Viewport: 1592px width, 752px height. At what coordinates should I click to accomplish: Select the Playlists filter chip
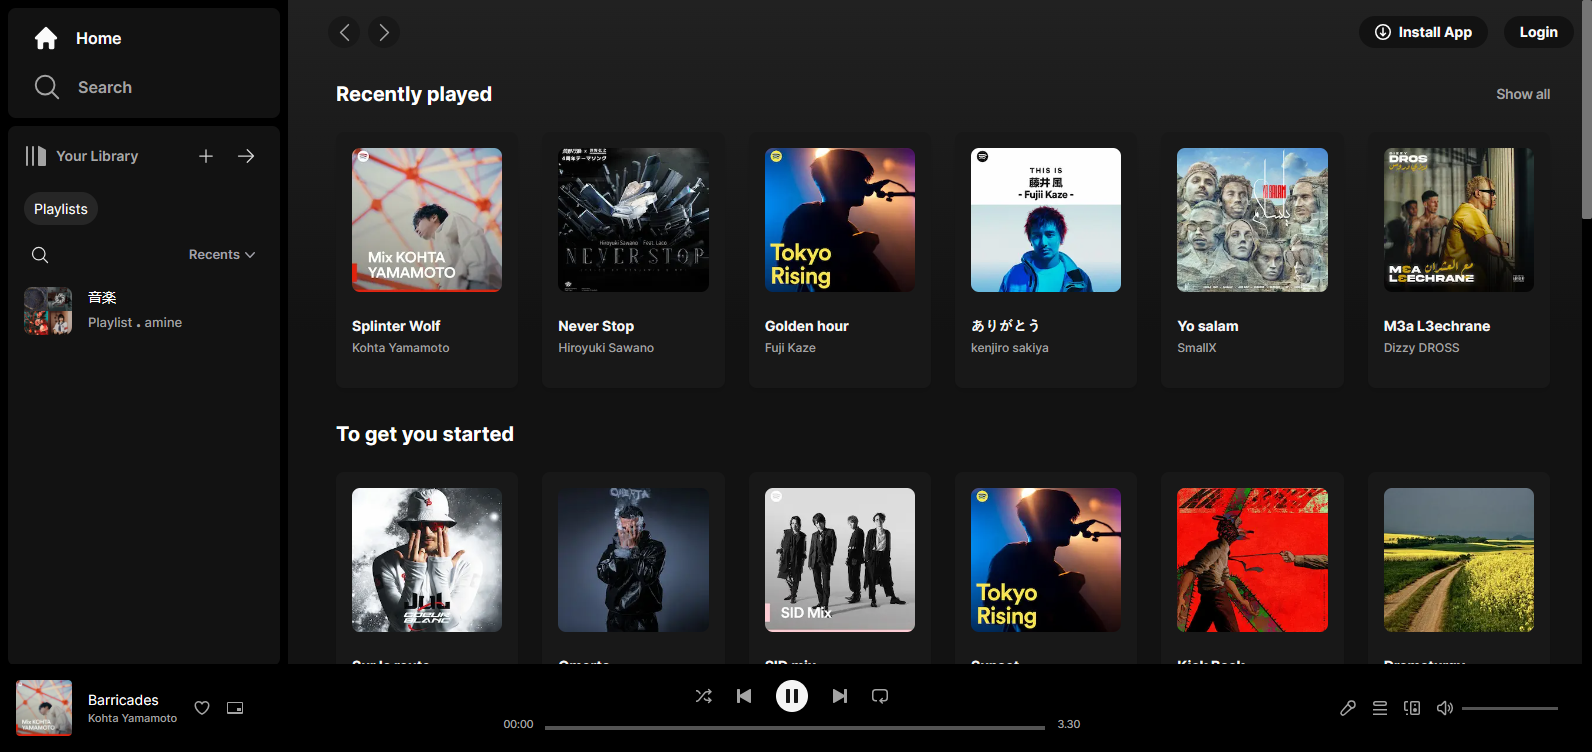pyautogui.click(x=61, y=209)
